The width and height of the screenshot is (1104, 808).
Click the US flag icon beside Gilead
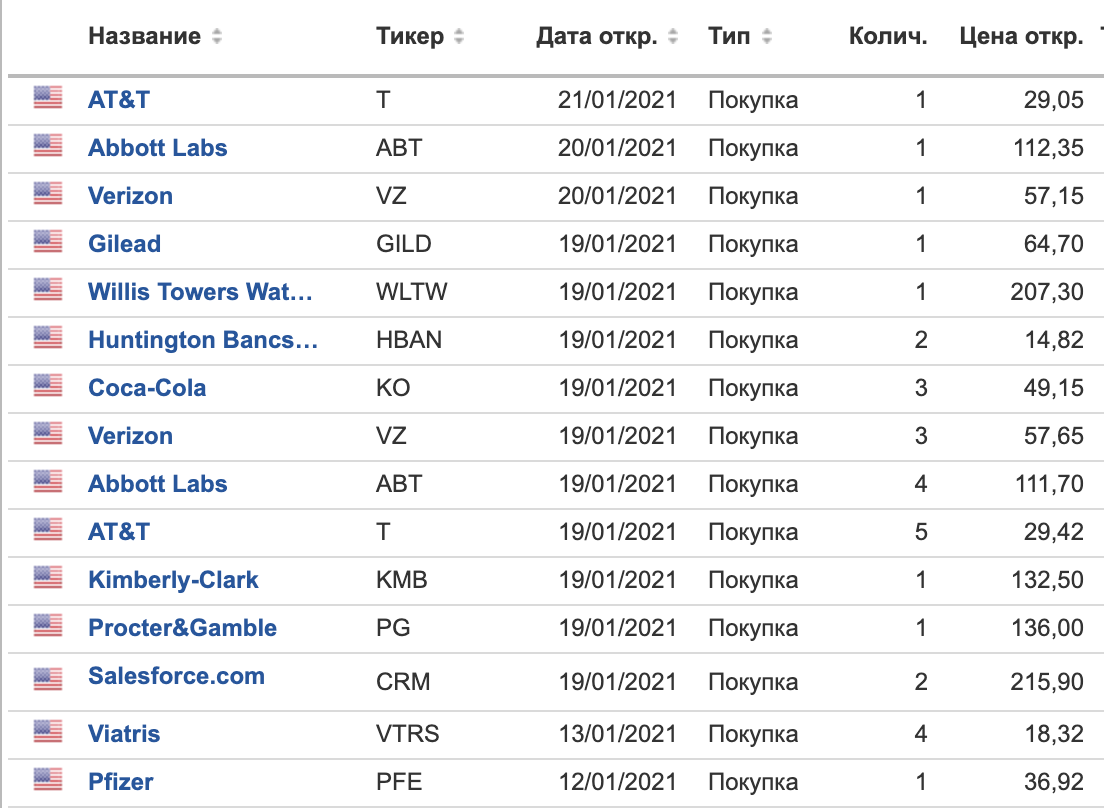tap(47, 241)
